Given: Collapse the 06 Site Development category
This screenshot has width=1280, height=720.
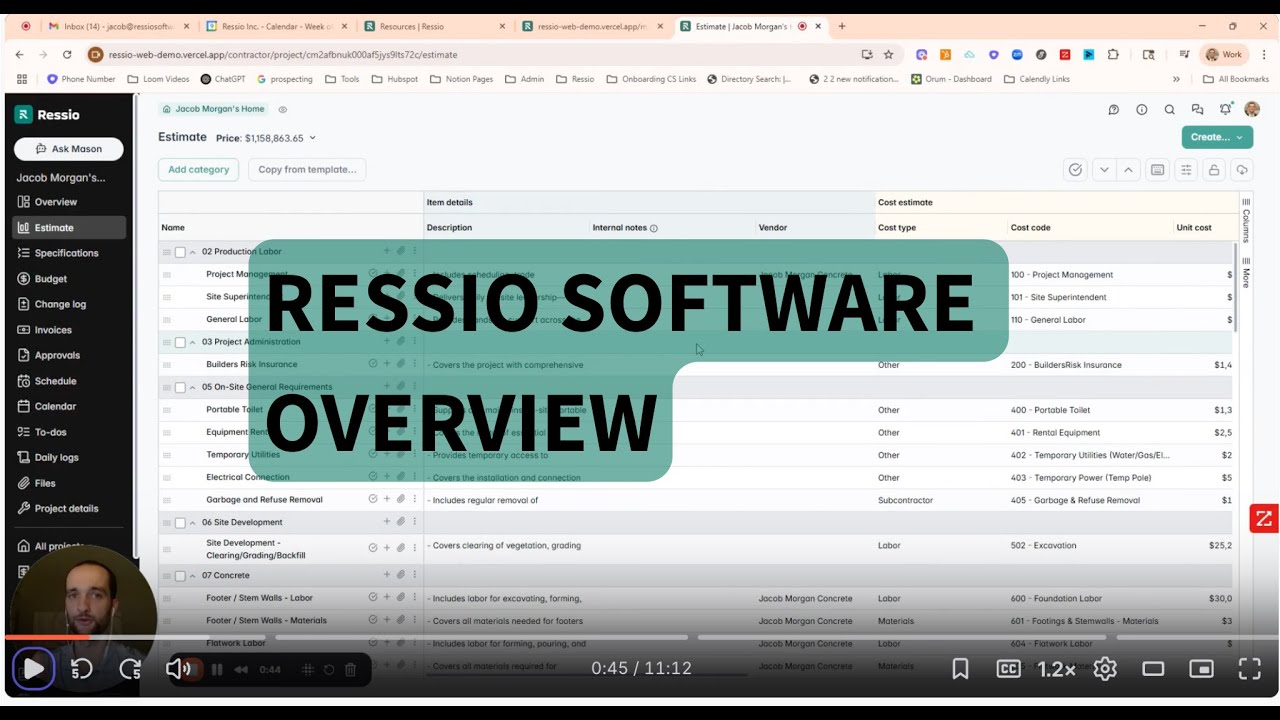Looking at the screenshot, I should pyautogui.click(x=193, y=522).
